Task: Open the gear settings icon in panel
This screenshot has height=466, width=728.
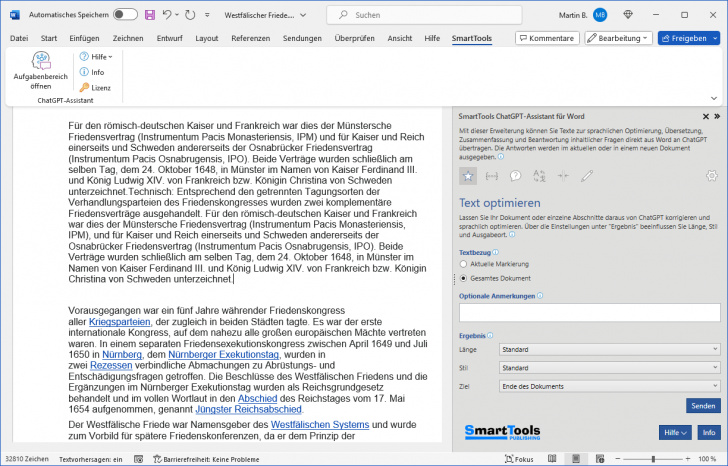Action: (711, 175)
